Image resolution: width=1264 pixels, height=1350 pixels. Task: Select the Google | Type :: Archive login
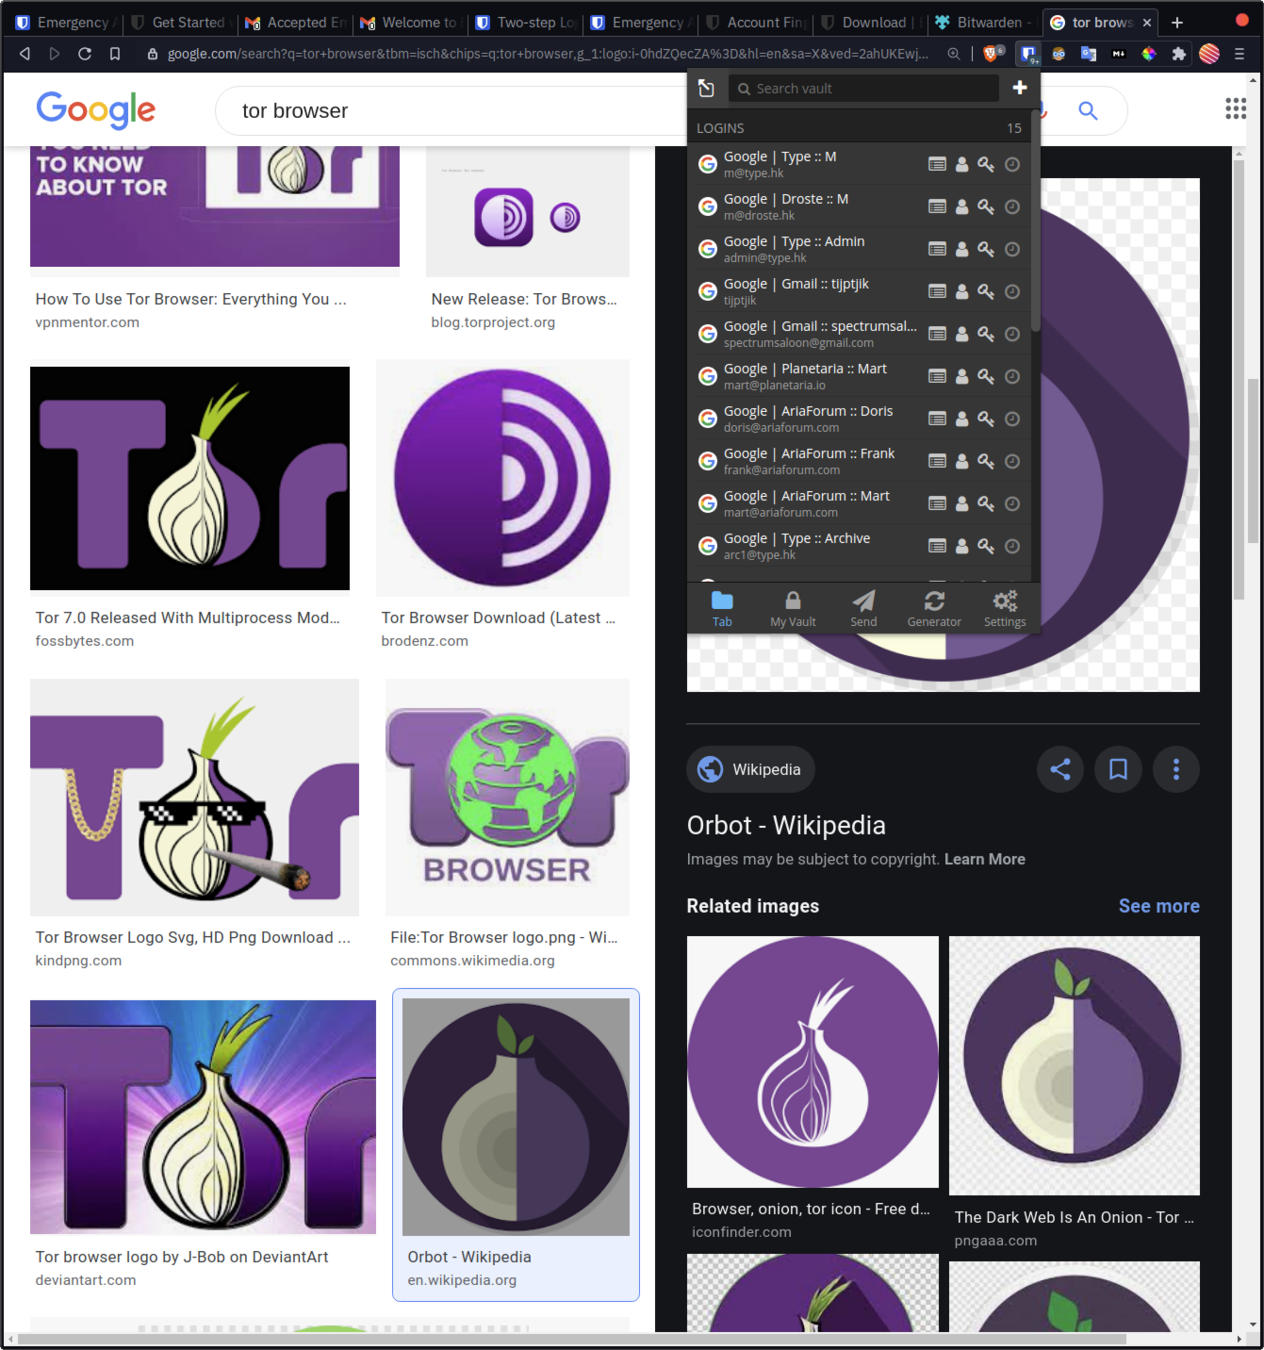click(806, 546)
